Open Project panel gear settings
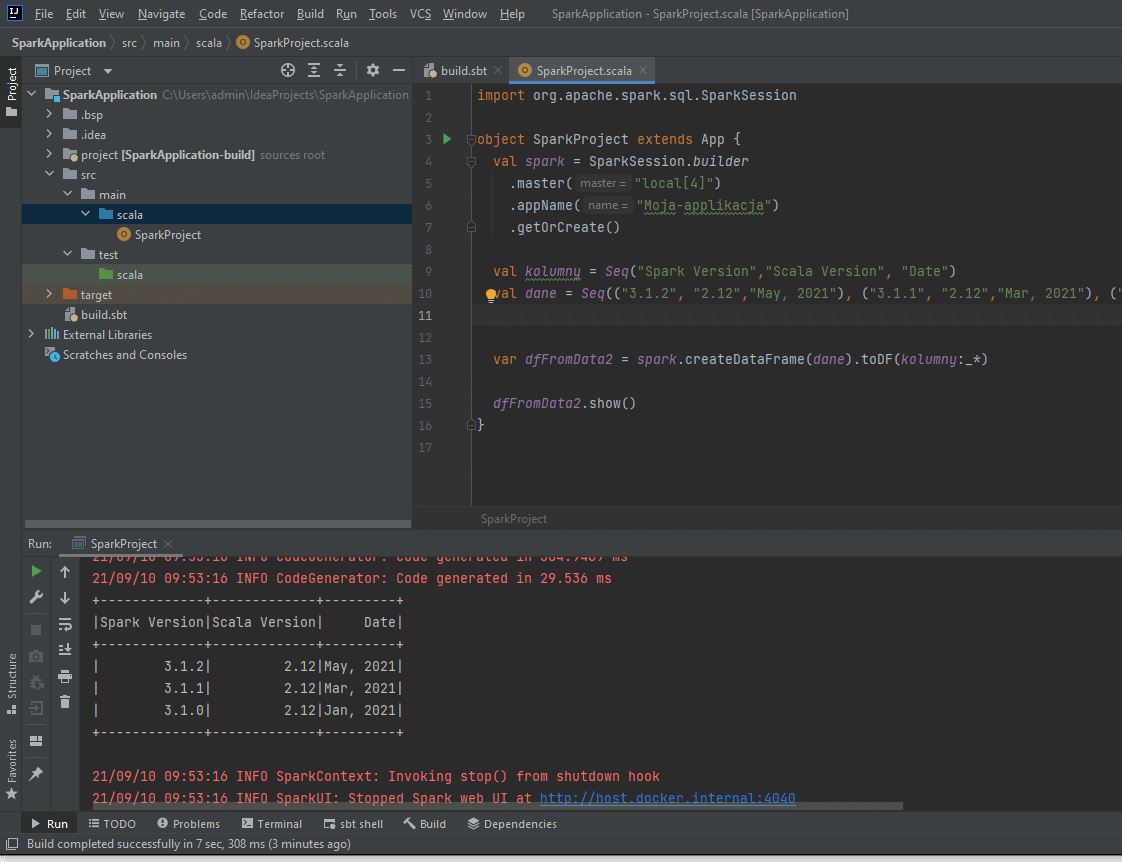The width and height of the screenshot is (1122, 862). [373, 70]
